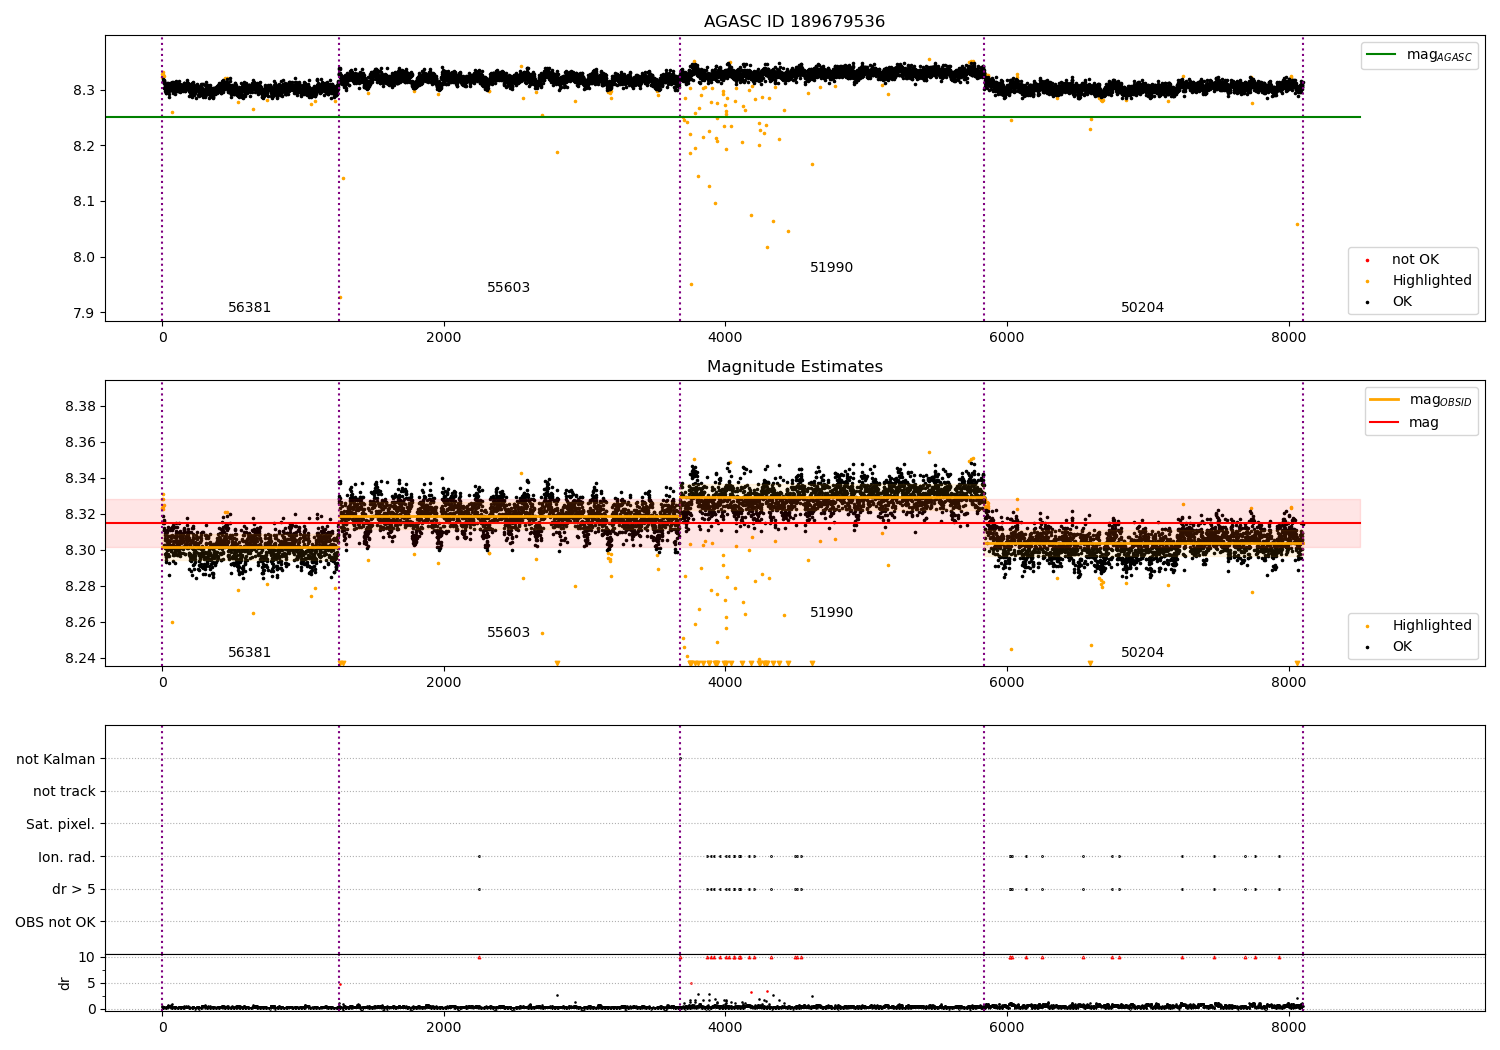1500x1050 pixels.
Task: Click the "Sat. pixel." row label
Action: (61, 824)
